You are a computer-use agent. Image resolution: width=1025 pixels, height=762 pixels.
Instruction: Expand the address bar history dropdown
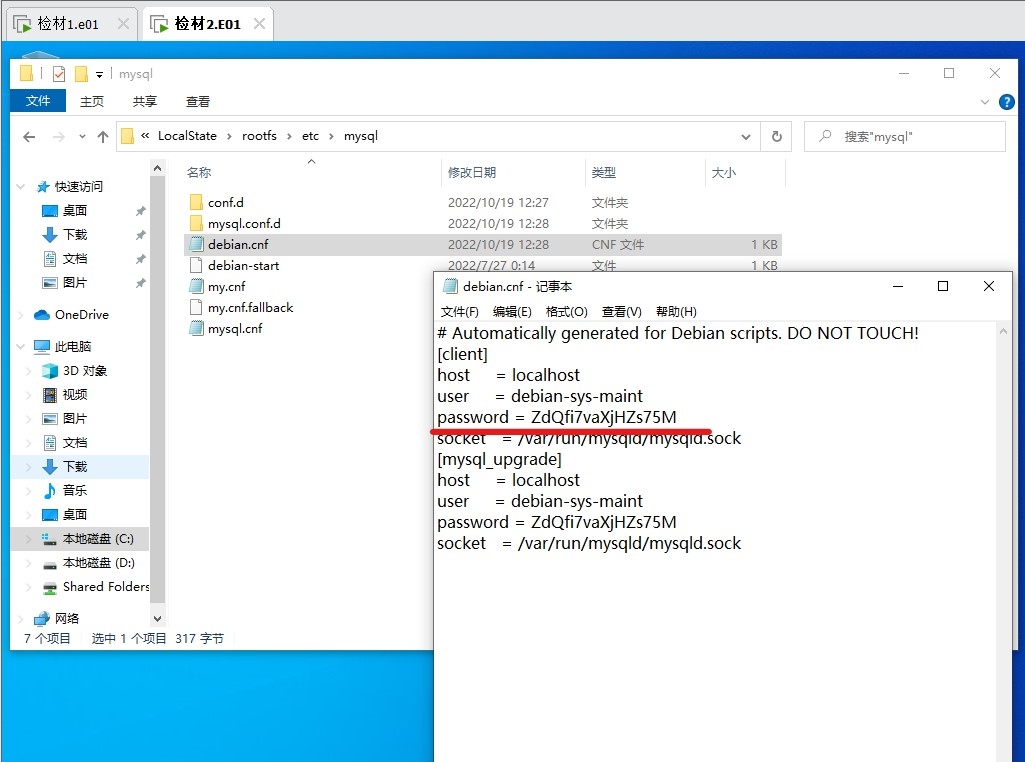coord(746,137)
